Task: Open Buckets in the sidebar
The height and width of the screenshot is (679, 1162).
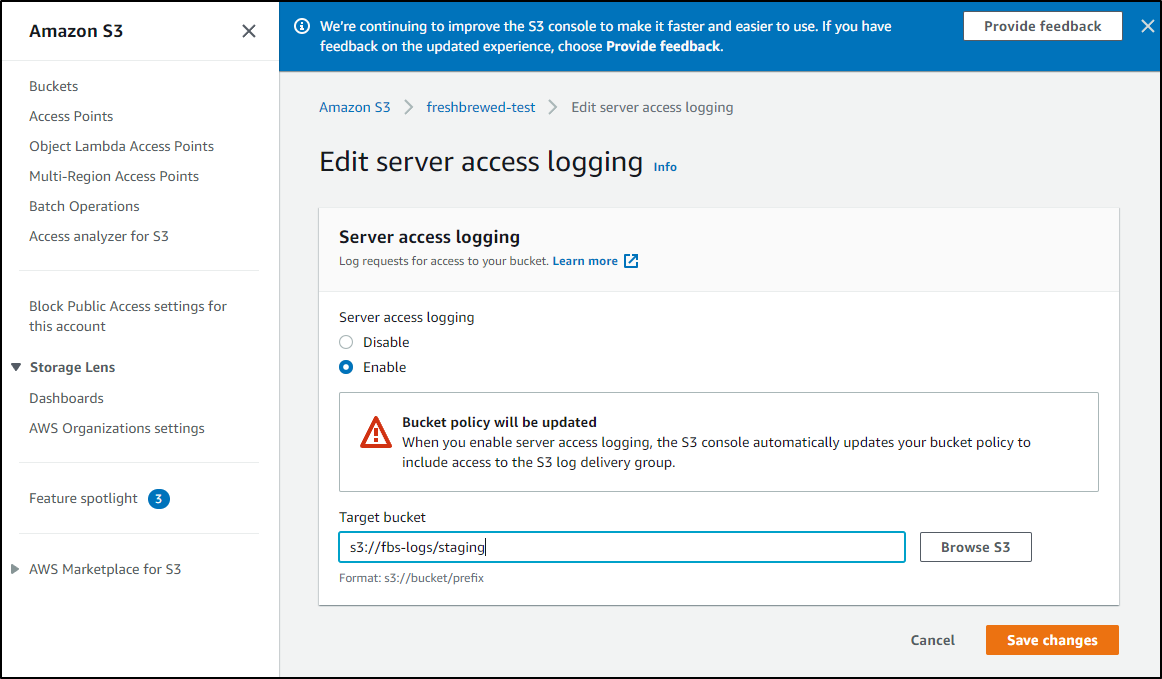Action: pos(53,86)
